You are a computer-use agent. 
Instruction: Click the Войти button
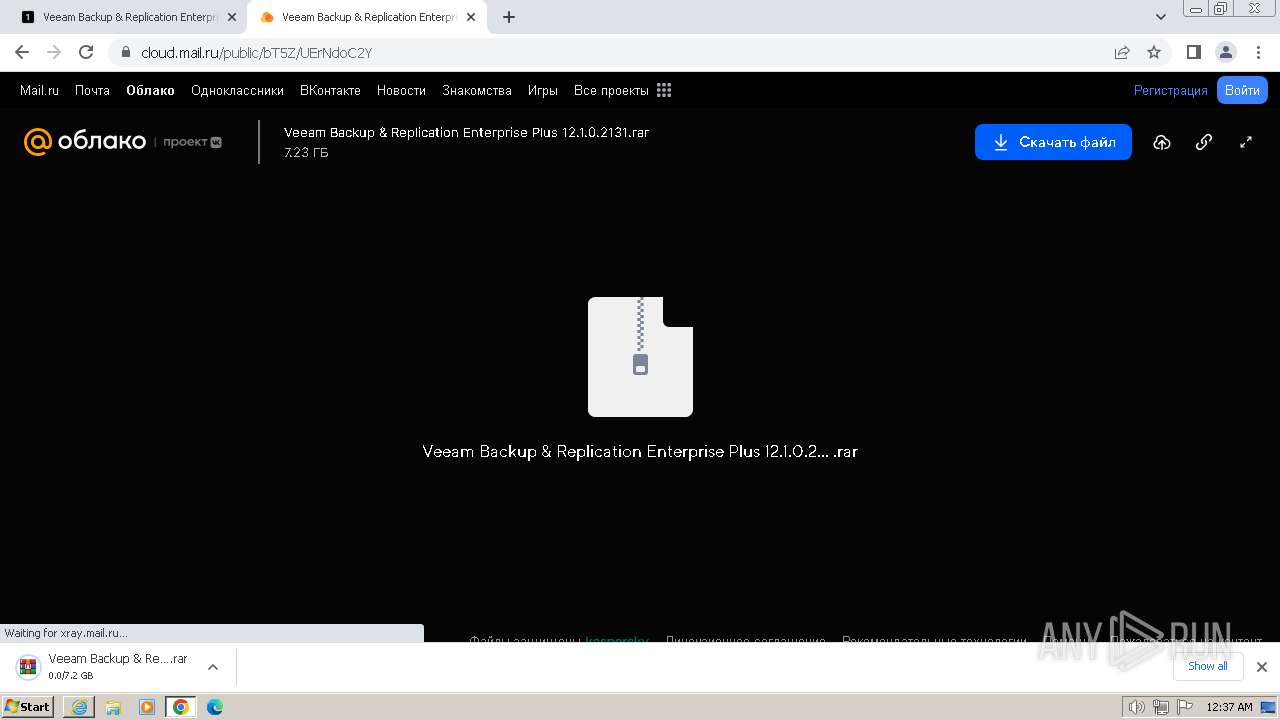(x=1242, y=90)
